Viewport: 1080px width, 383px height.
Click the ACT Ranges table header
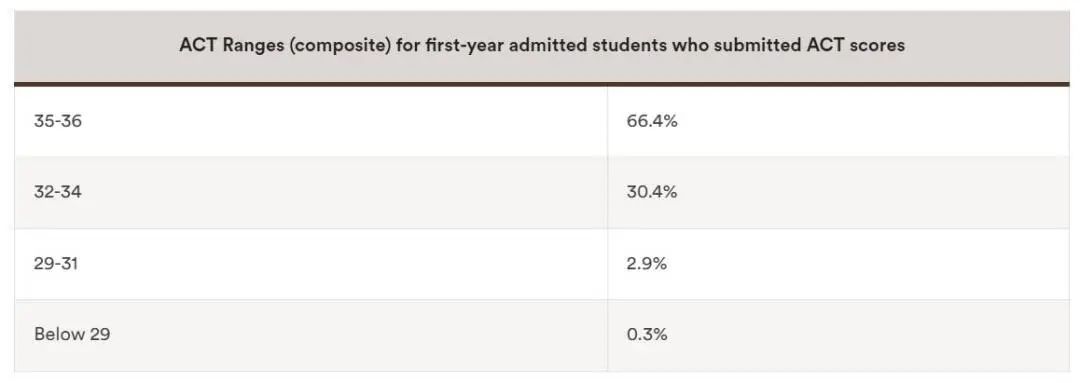pyautogui.click(x=541, y=46)
